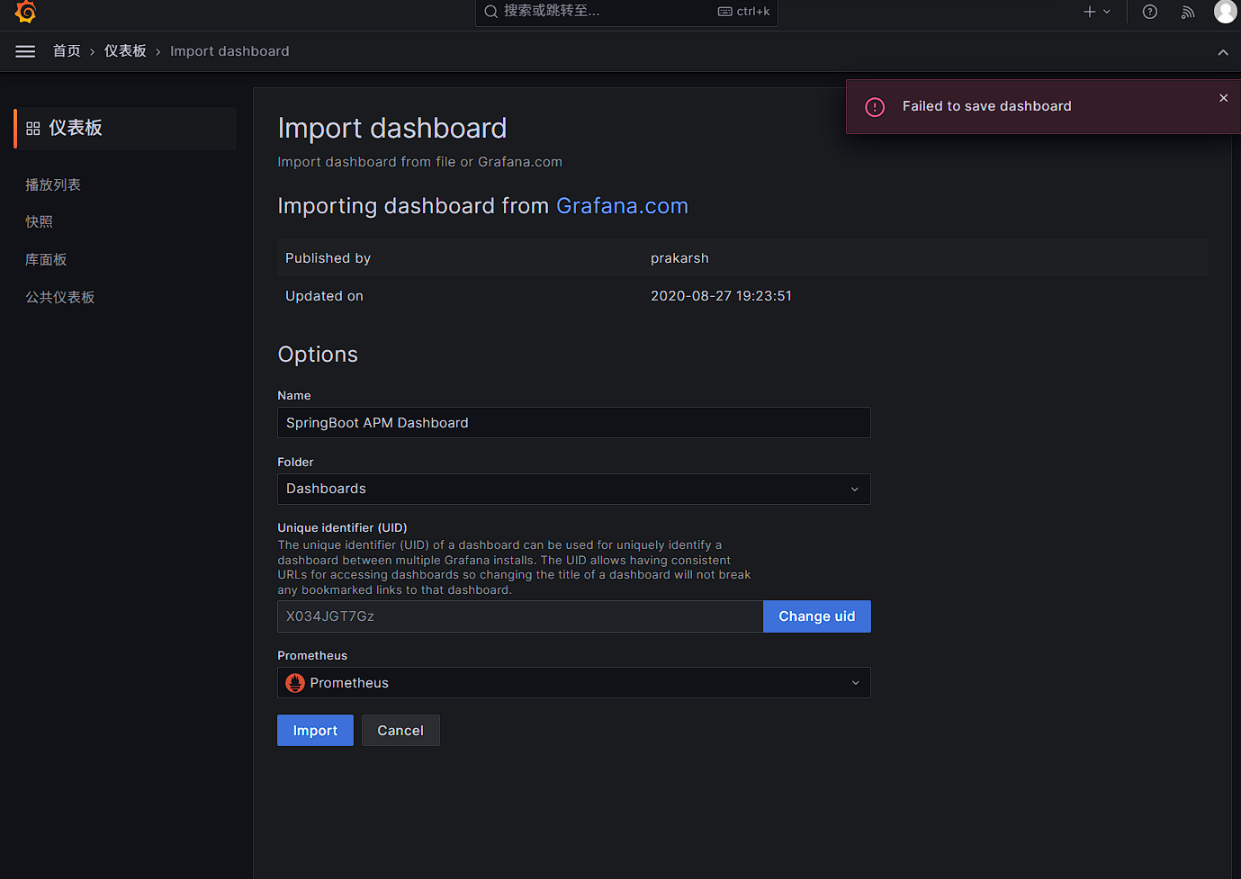This screenshot has width=1241, height=879.
Task: Focus the search or jump-to box
Action: pyautogui.click(x=626, y=12)
